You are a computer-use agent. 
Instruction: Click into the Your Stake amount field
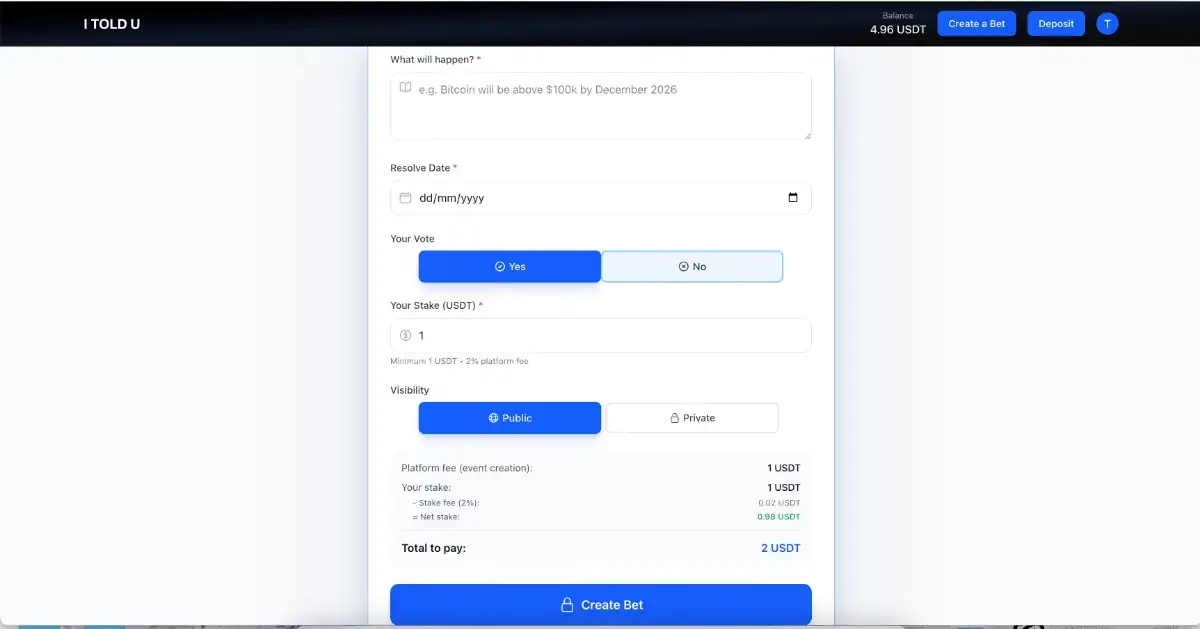point(600,335)
